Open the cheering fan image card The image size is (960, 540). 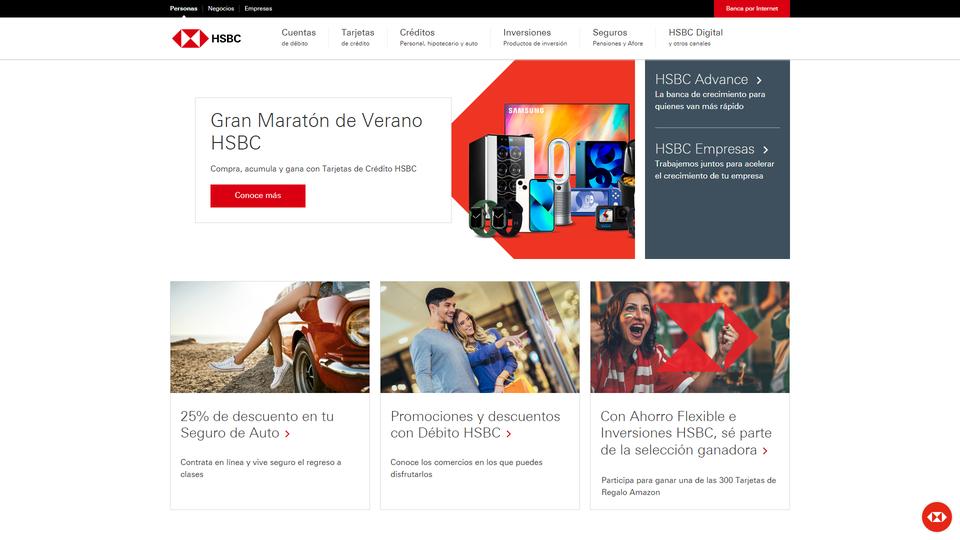(690, 337)
